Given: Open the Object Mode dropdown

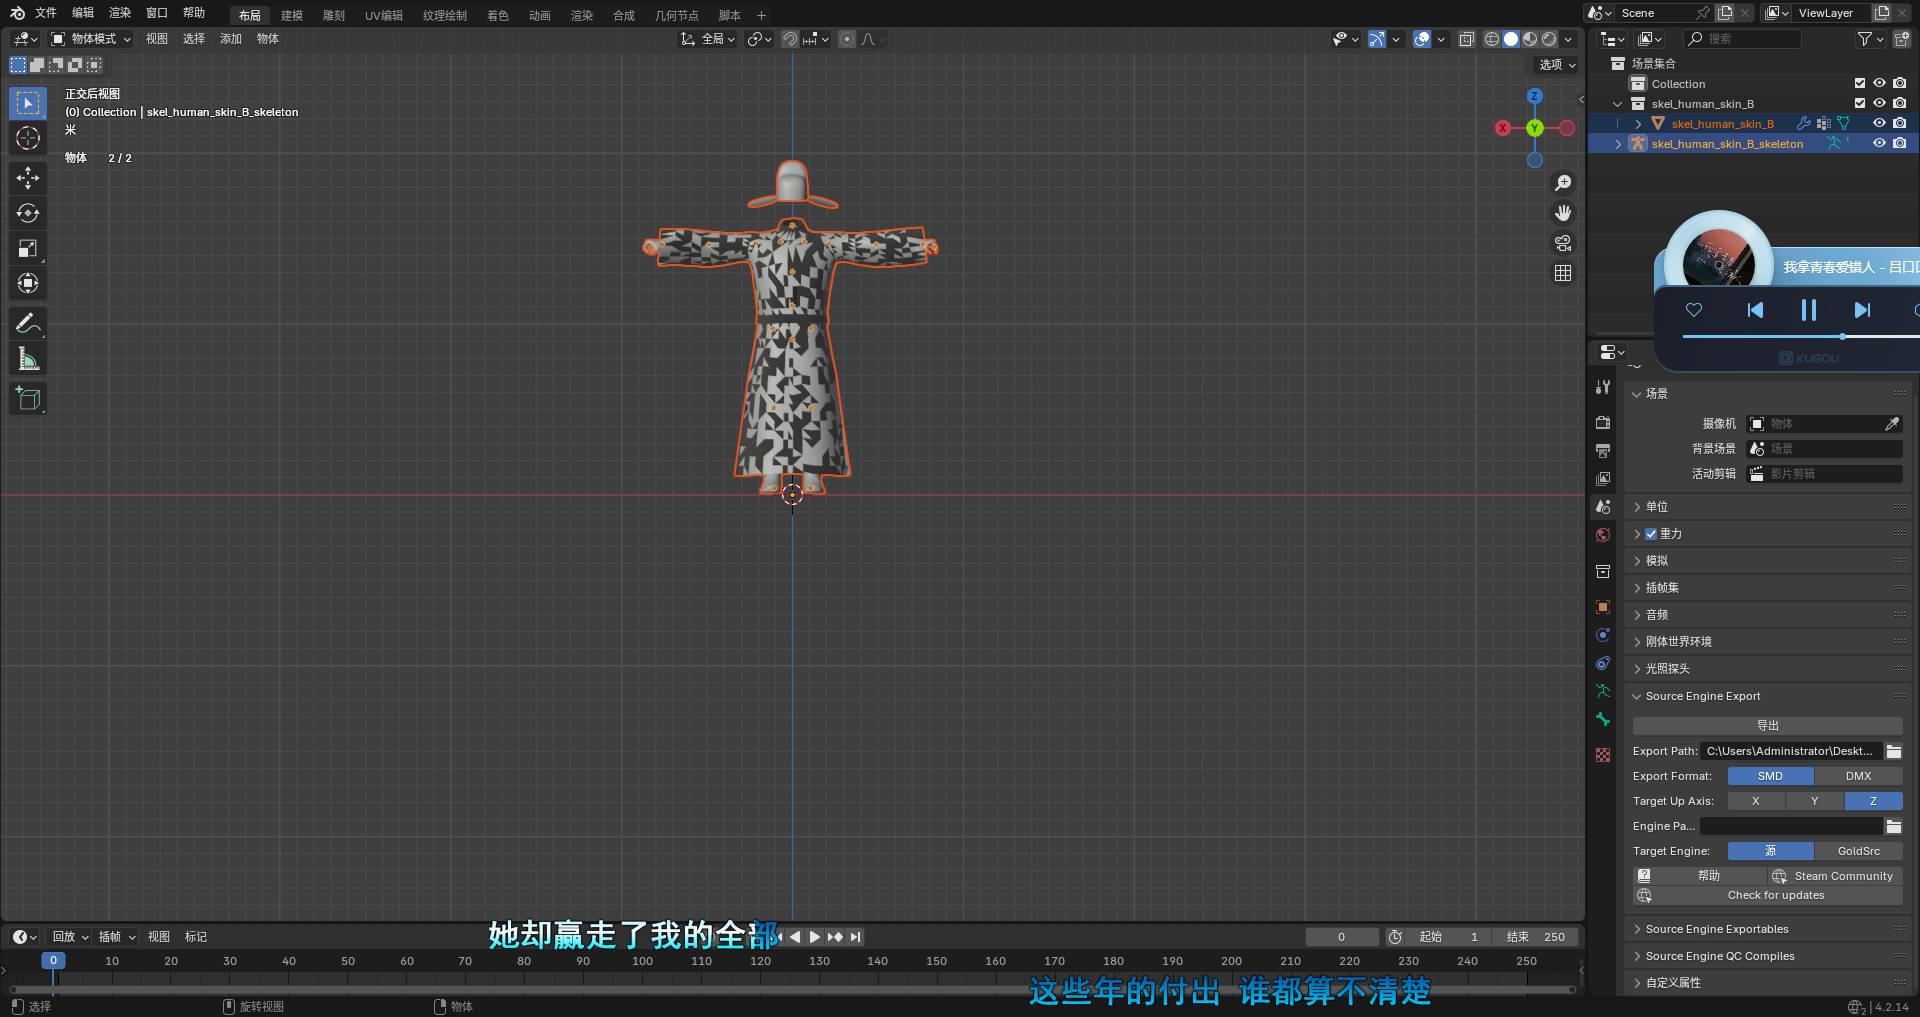Looking at the screenshot, I should [91, 39].
